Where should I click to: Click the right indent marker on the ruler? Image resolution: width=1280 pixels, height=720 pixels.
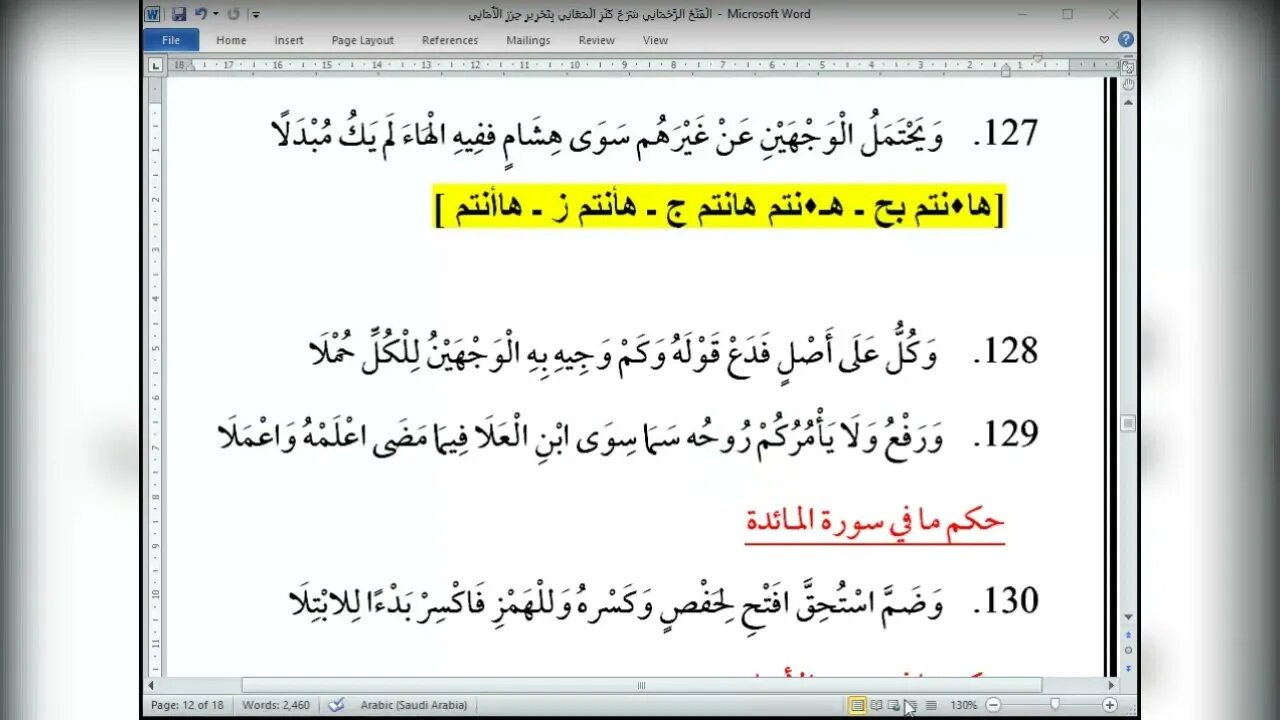pos(1006,69)
